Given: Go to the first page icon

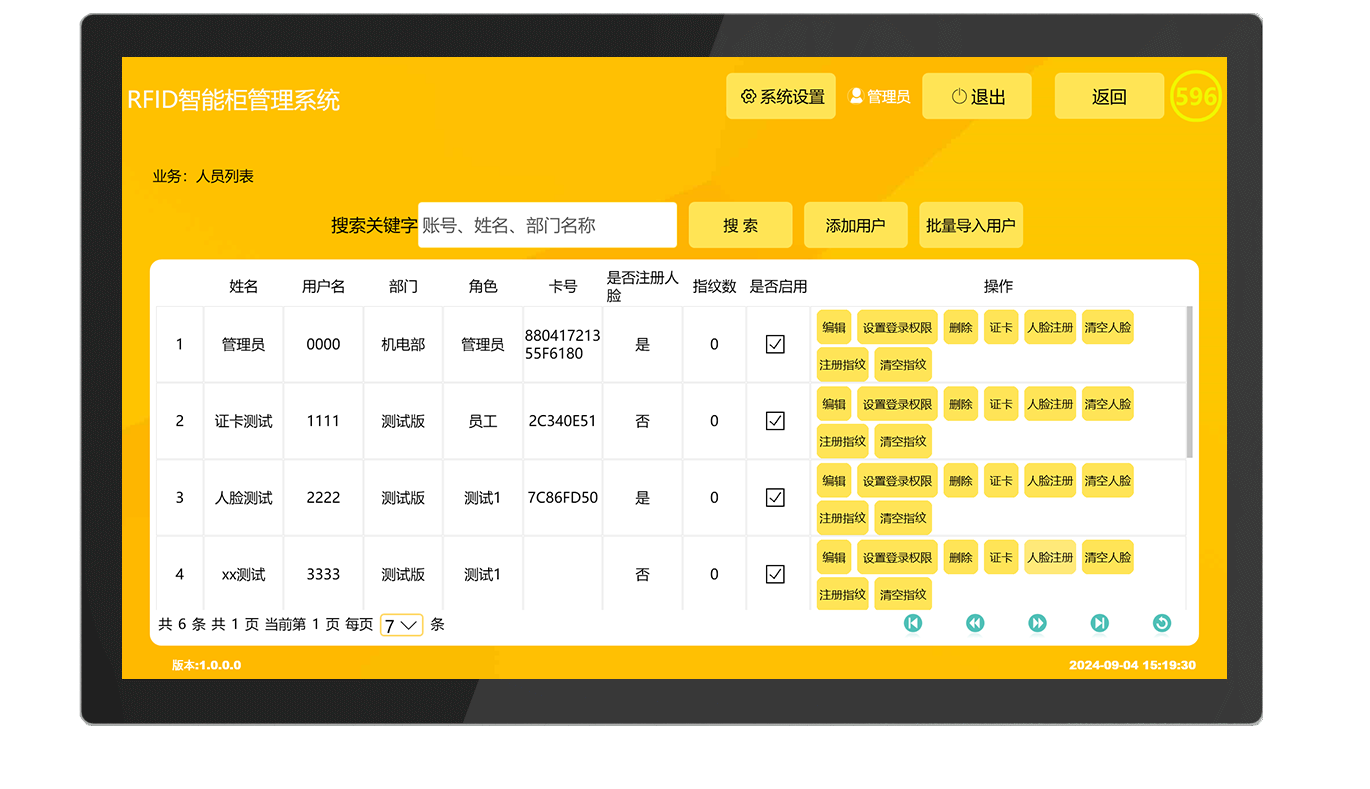Looking at the screenshot, I should [x=912, y=623].
